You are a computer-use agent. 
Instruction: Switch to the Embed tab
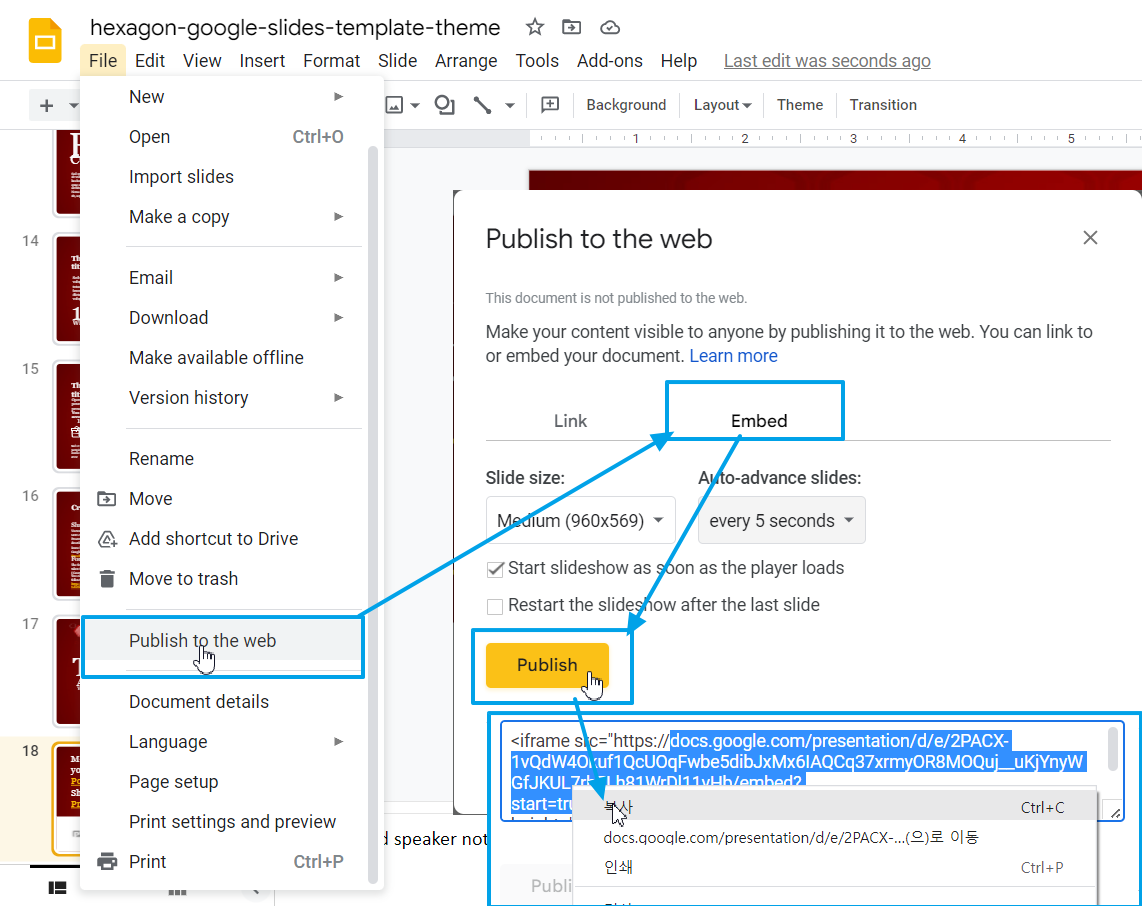pos(759,421)
